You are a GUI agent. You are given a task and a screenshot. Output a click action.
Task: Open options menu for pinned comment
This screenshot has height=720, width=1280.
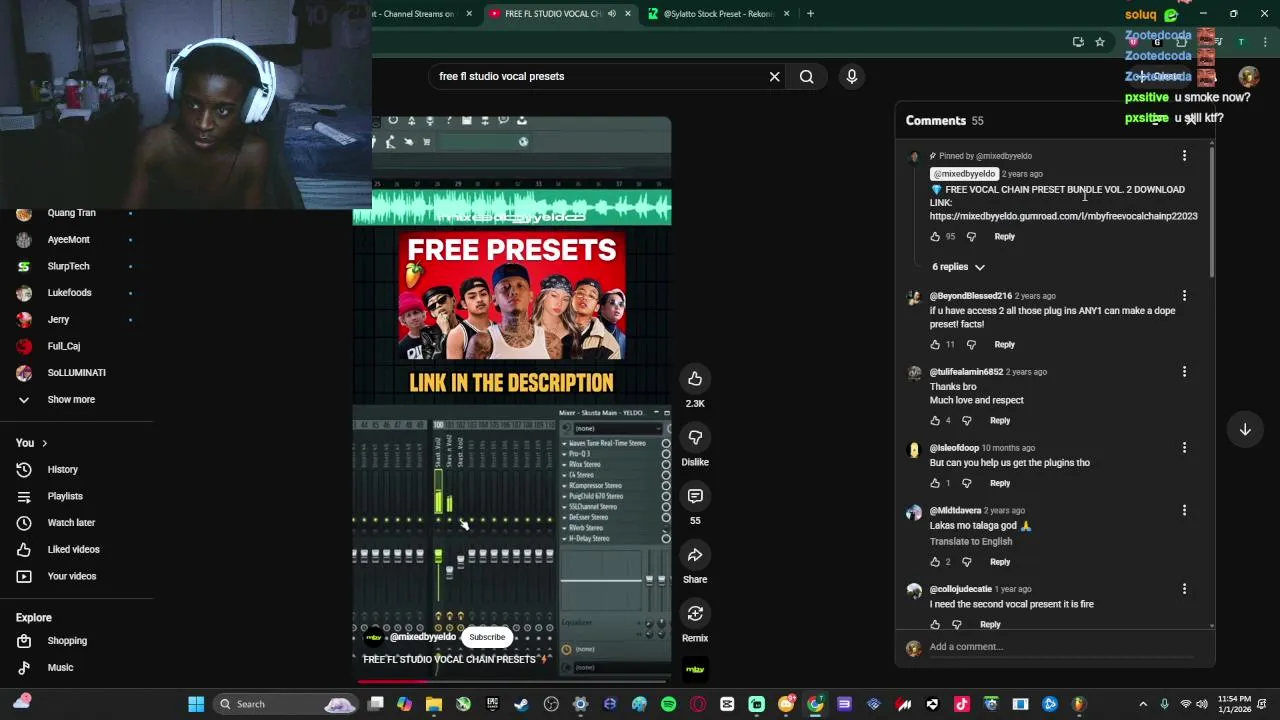click(x=1184, y=156)
